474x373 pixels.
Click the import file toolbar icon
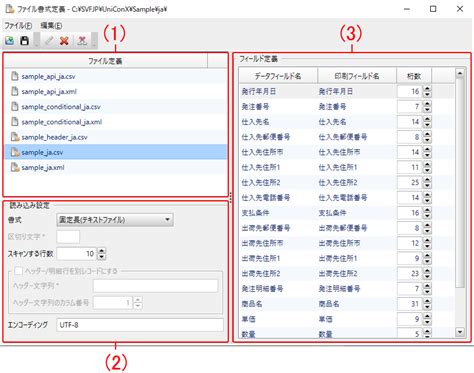coord(10,41)
